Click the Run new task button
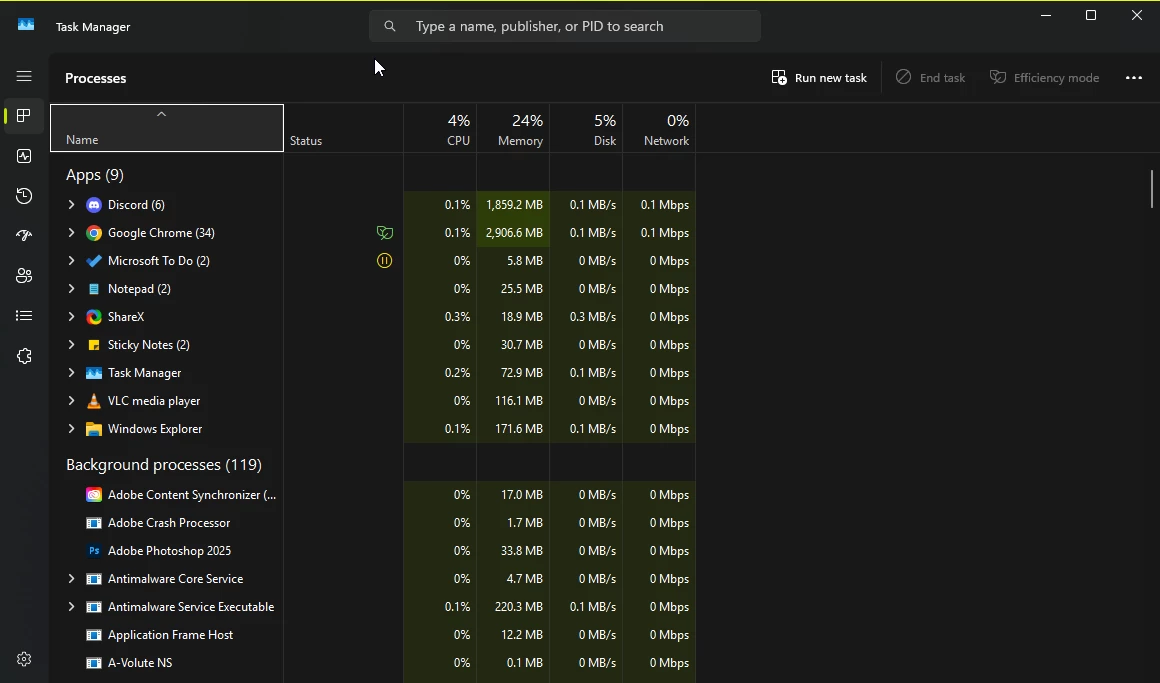 pos(818,78)
